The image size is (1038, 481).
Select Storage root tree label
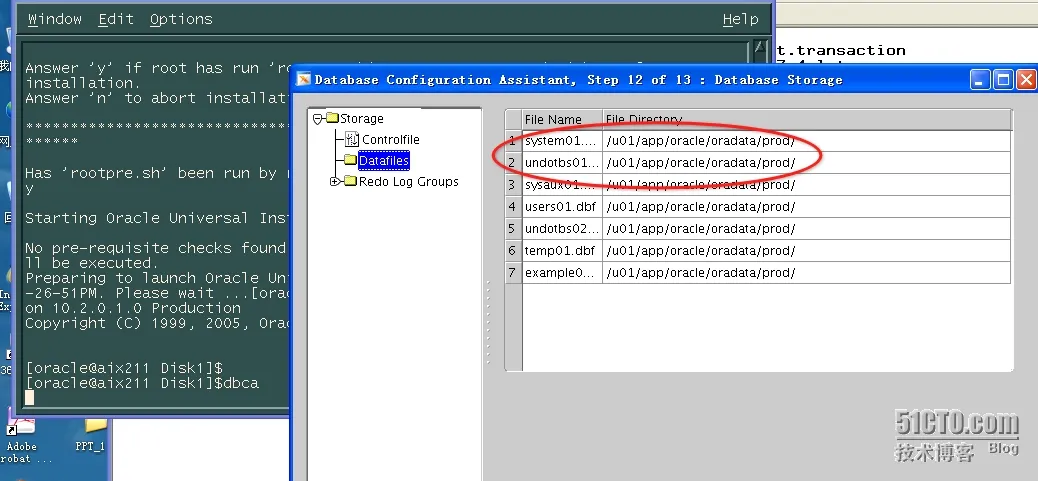(361, 118)
